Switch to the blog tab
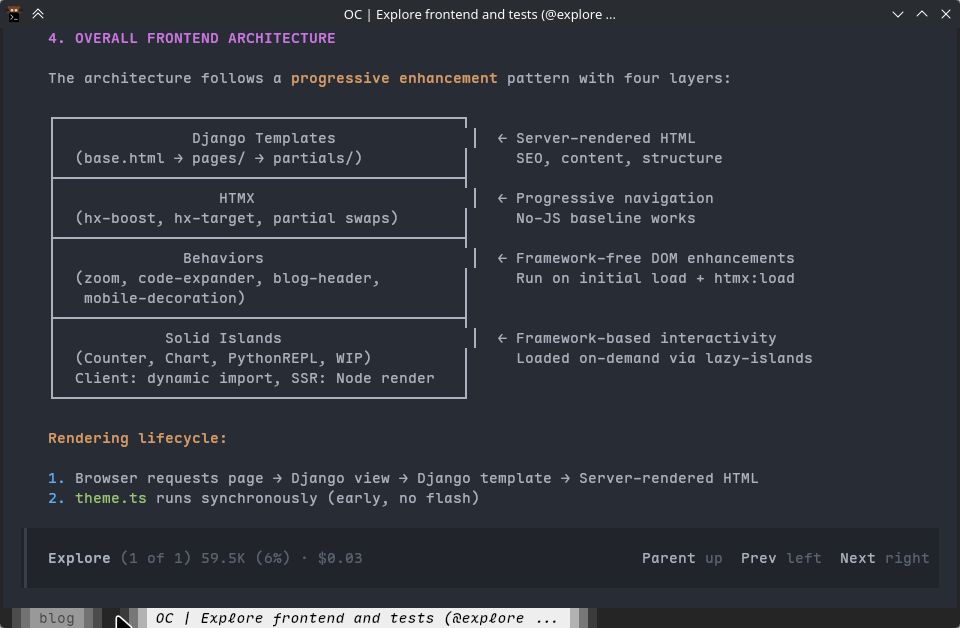The height and width of the screenshot is (628, 960). pyautogui.click(x=57, y=618)
